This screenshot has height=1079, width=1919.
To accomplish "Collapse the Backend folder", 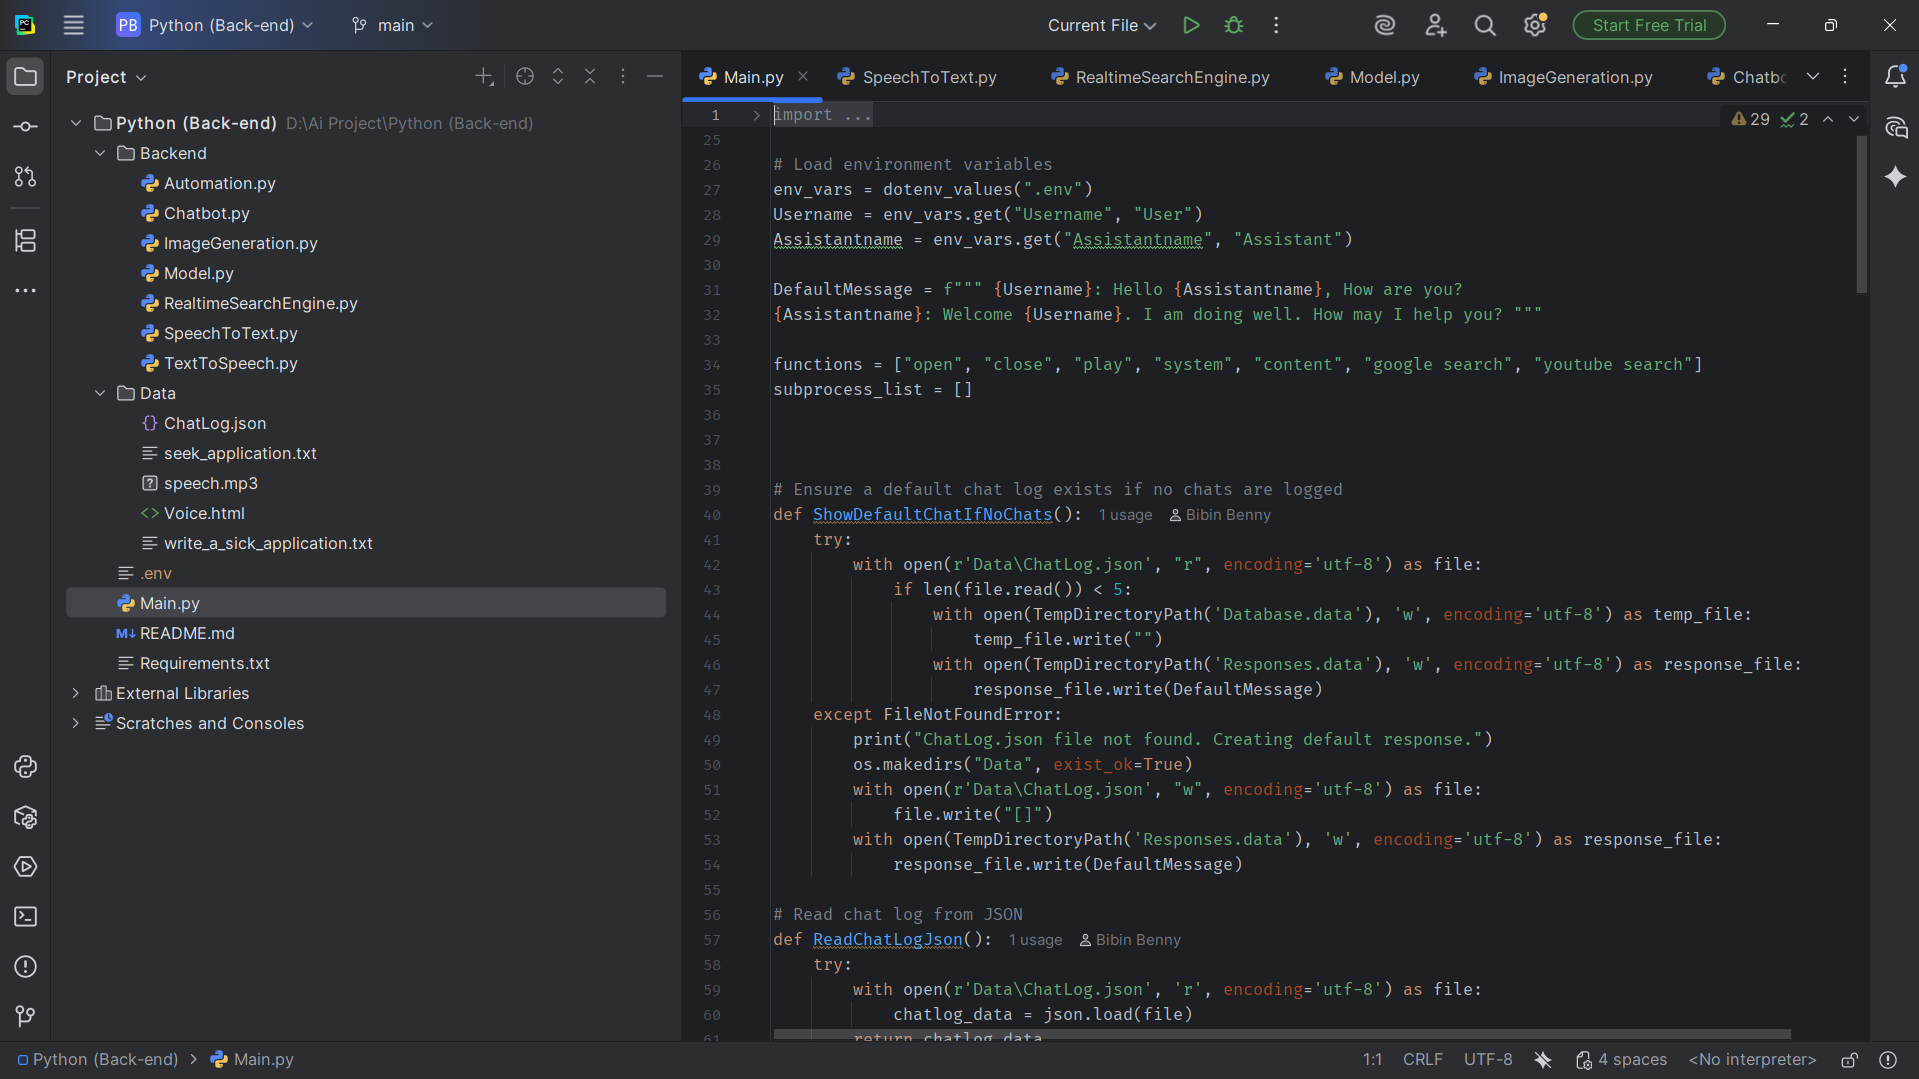I will 100,153.
